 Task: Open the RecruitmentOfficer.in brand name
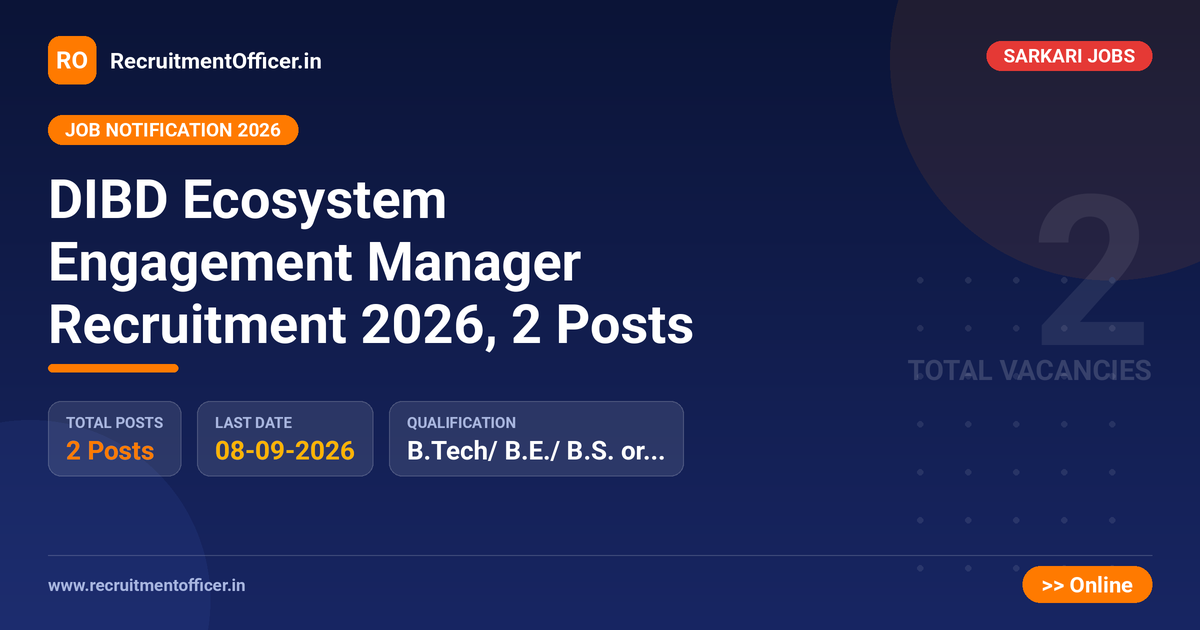click(215, 61)
